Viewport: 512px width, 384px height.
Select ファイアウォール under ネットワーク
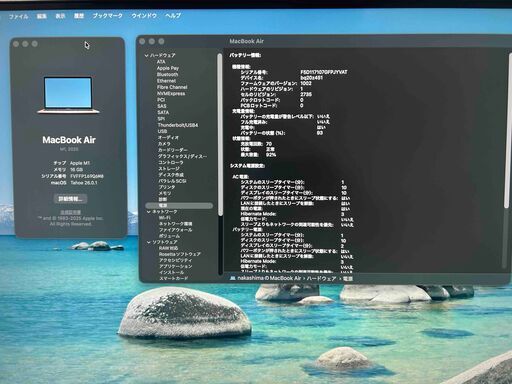click(x=175, y=230)
